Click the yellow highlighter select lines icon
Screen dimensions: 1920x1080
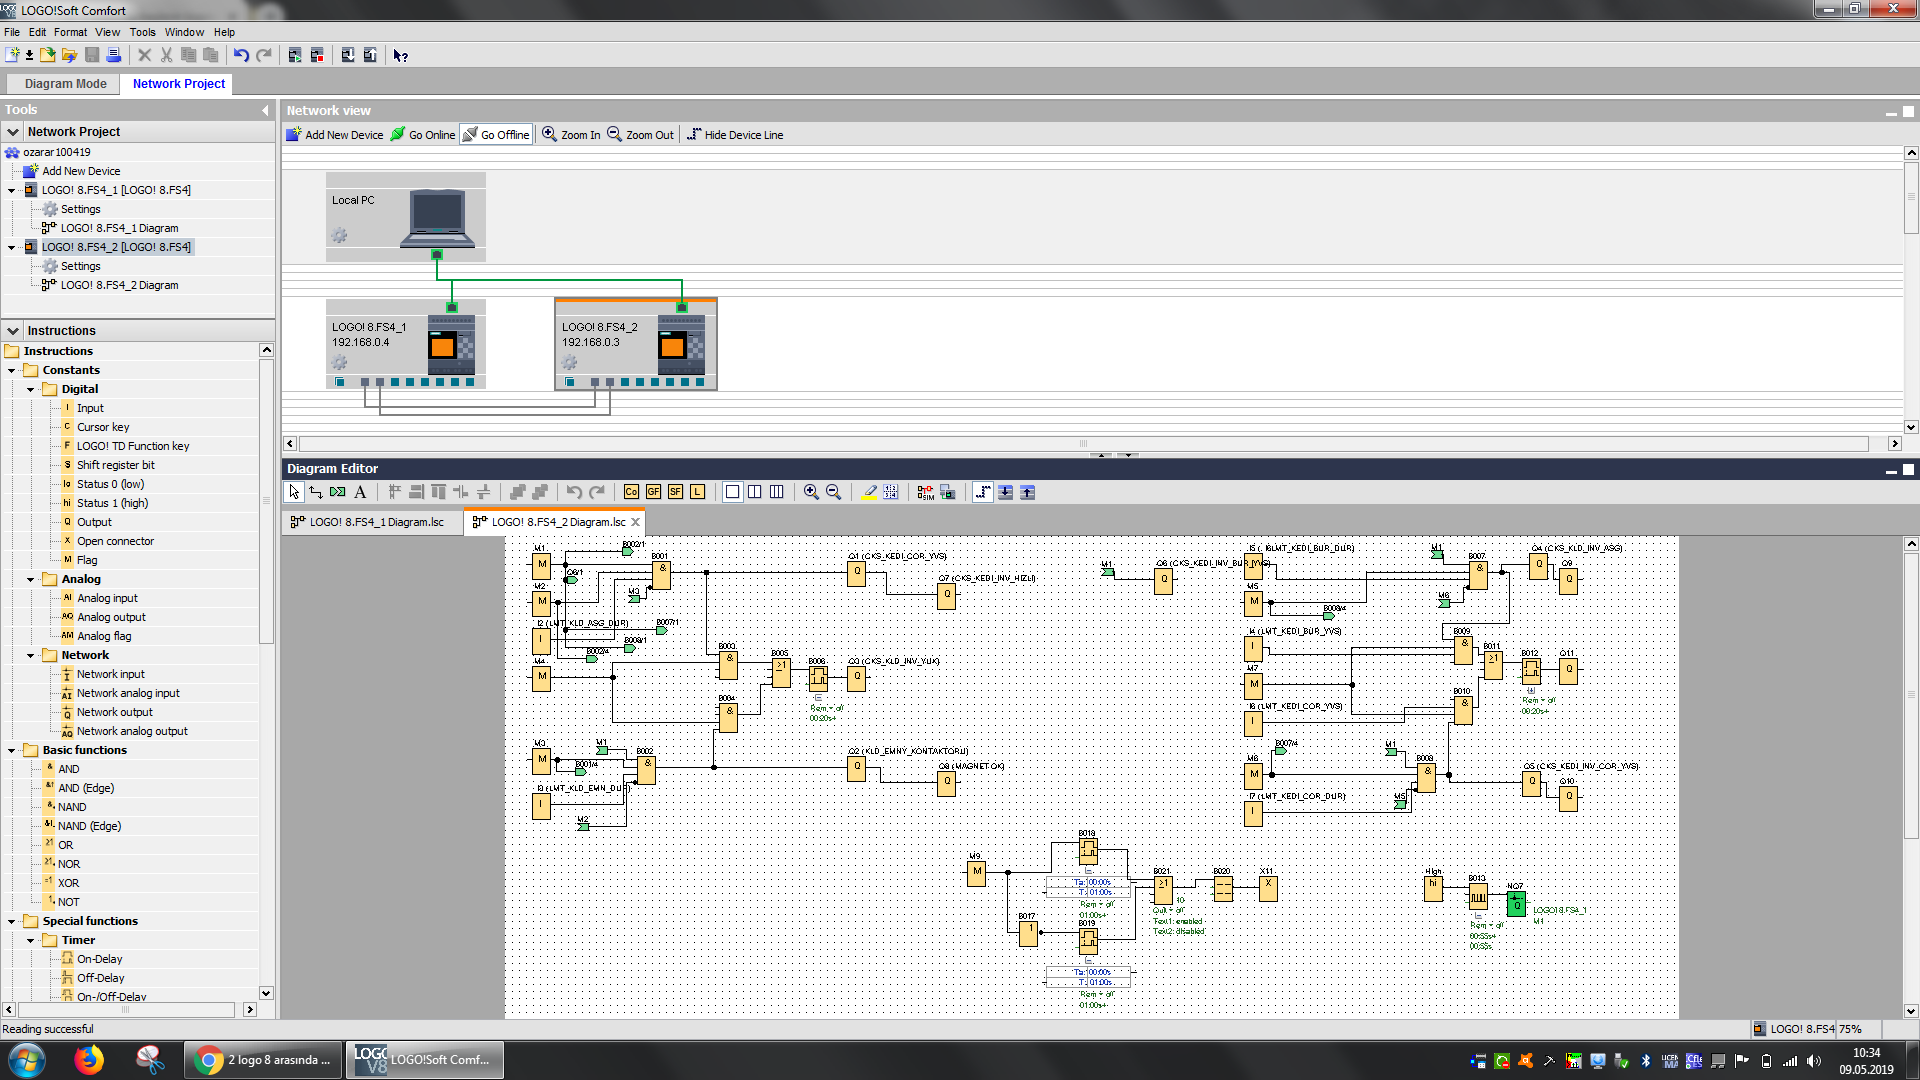(x=869, y=492)
